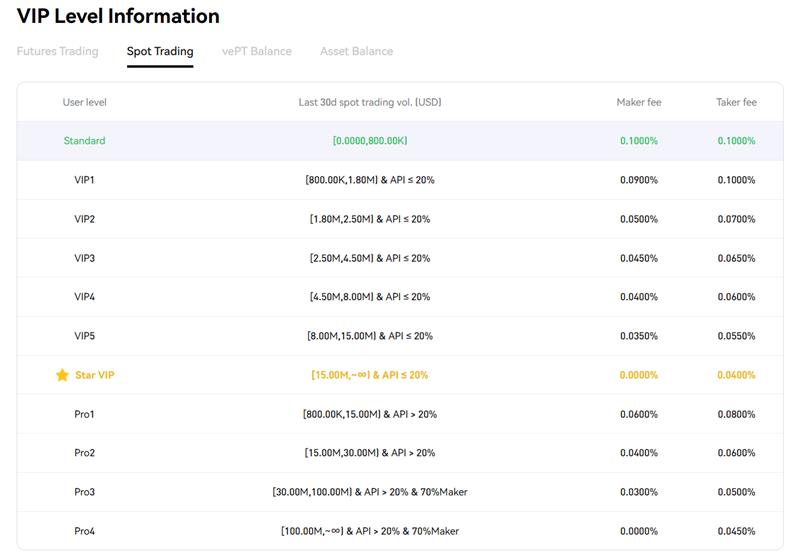Viewport: 800px width, 554px height.
Task: Click the gold star icon beside Star VIP
Action: 62,375
